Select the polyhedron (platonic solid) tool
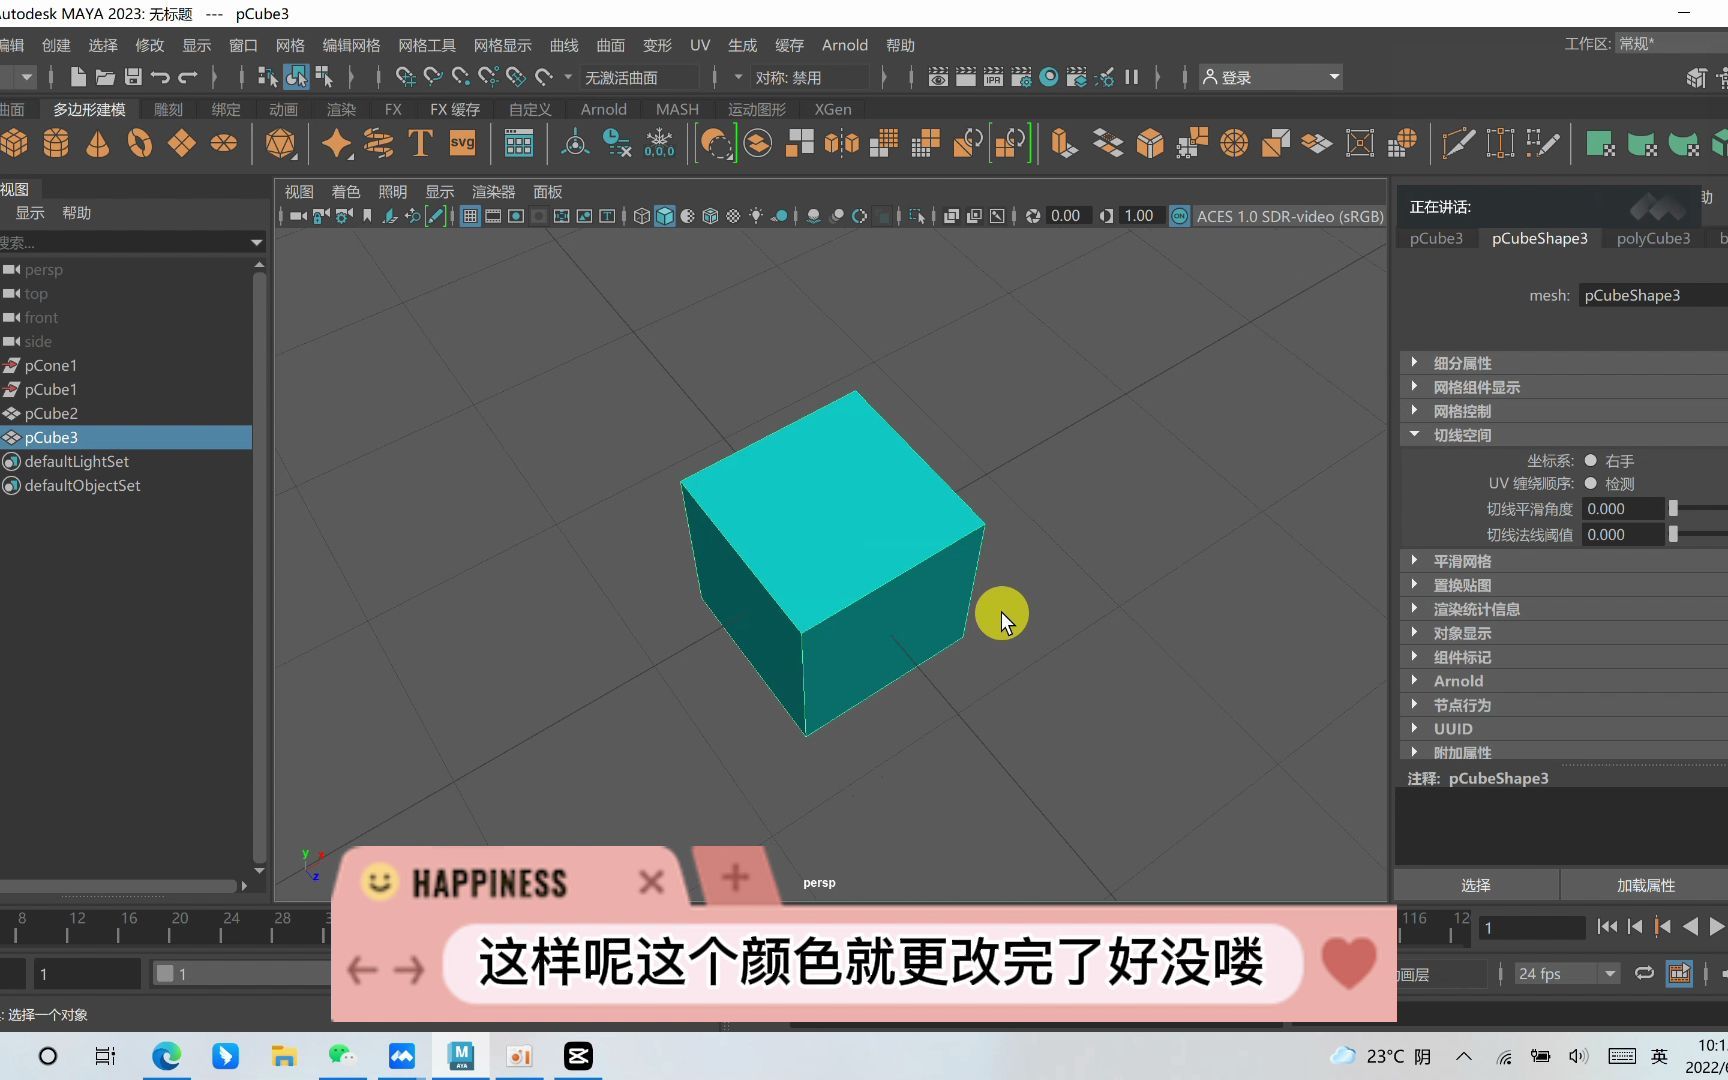1728x1080 pixels. coord(281,143)
